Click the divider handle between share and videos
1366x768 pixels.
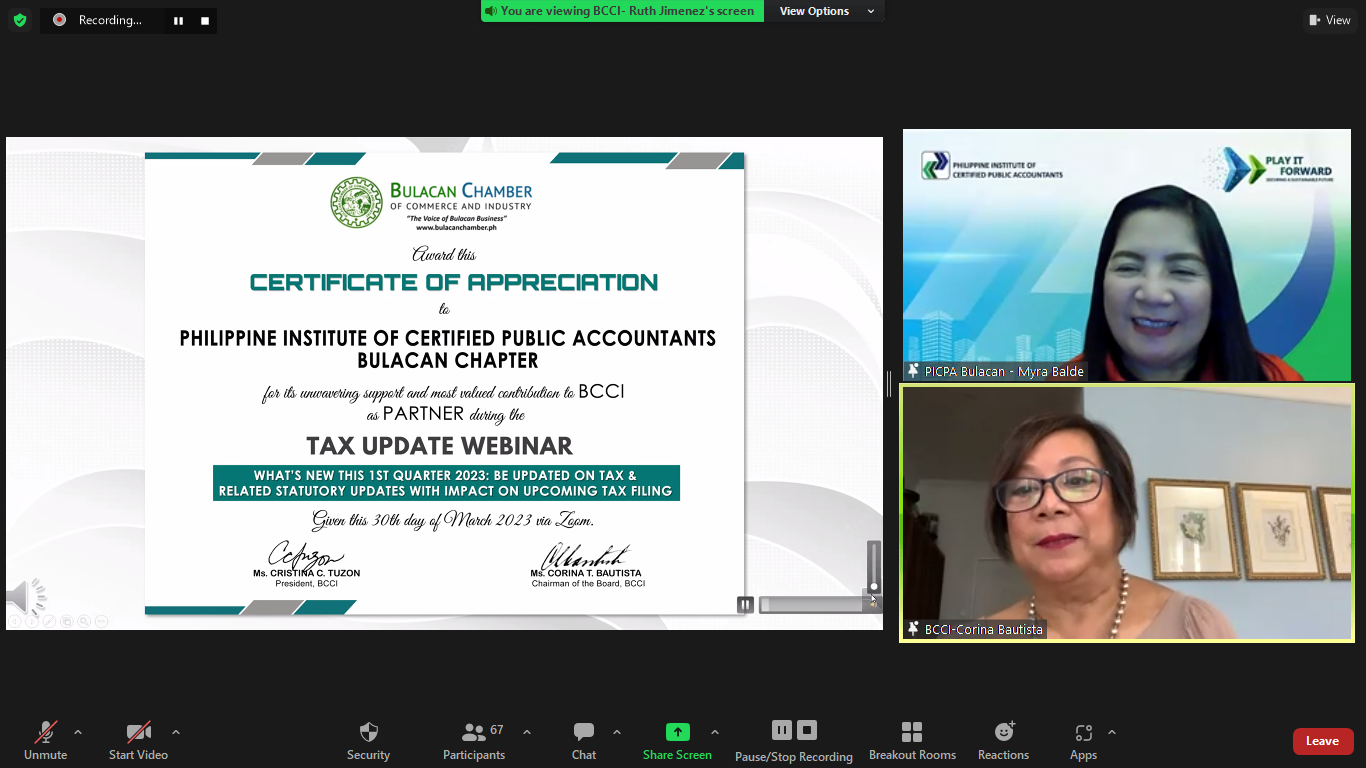(889, 384)
